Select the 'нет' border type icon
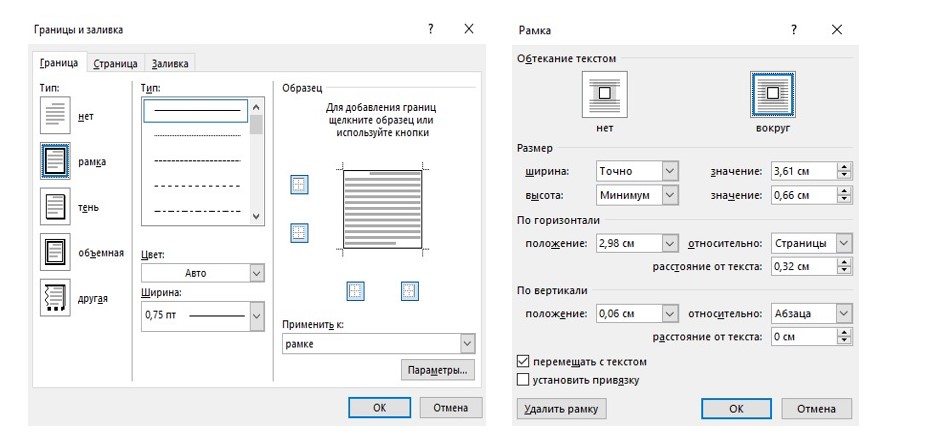Image resolution: width=950 pixels, height=440 pixels. (55, 116)
